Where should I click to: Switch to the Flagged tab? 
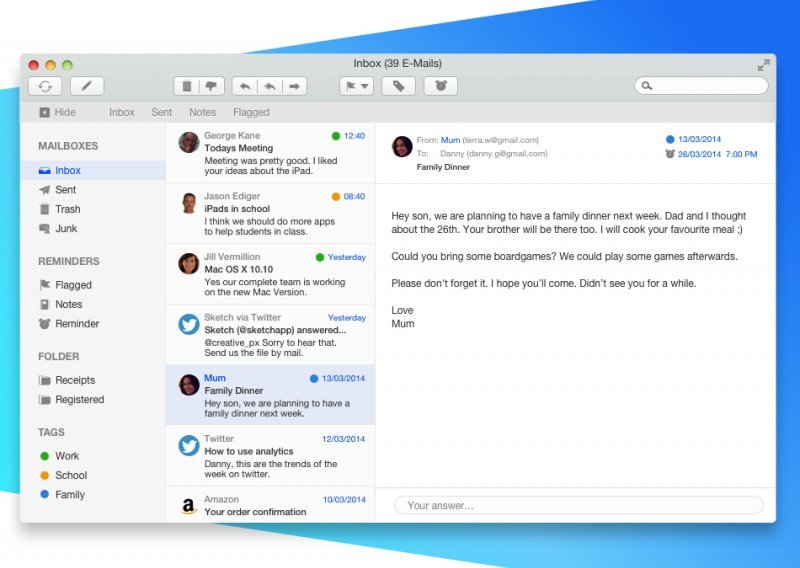click(251, 113)
